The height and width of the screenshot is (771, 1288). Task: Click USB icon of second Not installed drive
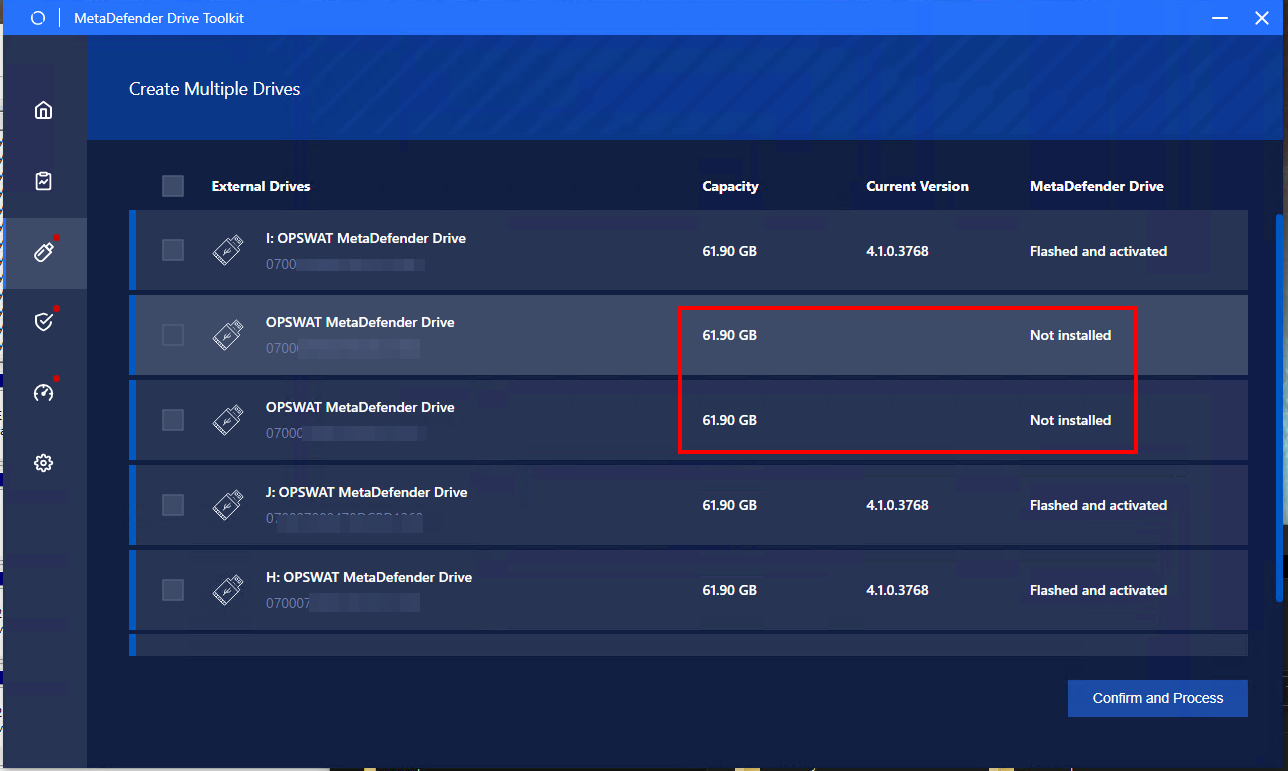[228, 420]
